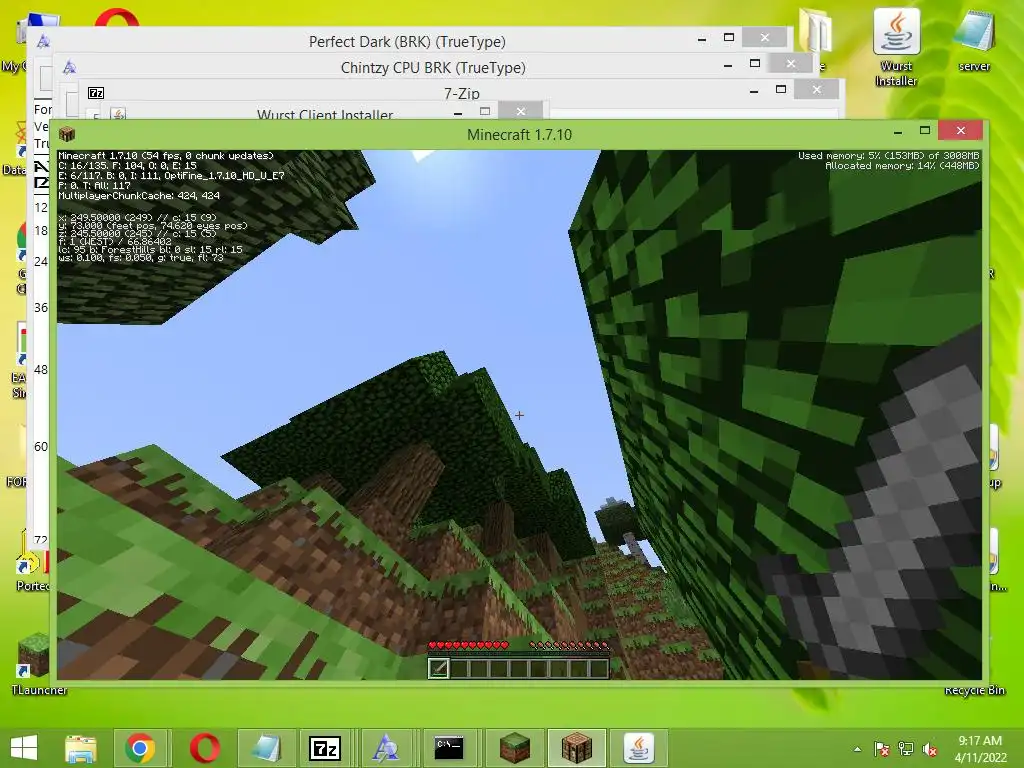Close the Minecraft 1.7.10 window

click(961, 131)
